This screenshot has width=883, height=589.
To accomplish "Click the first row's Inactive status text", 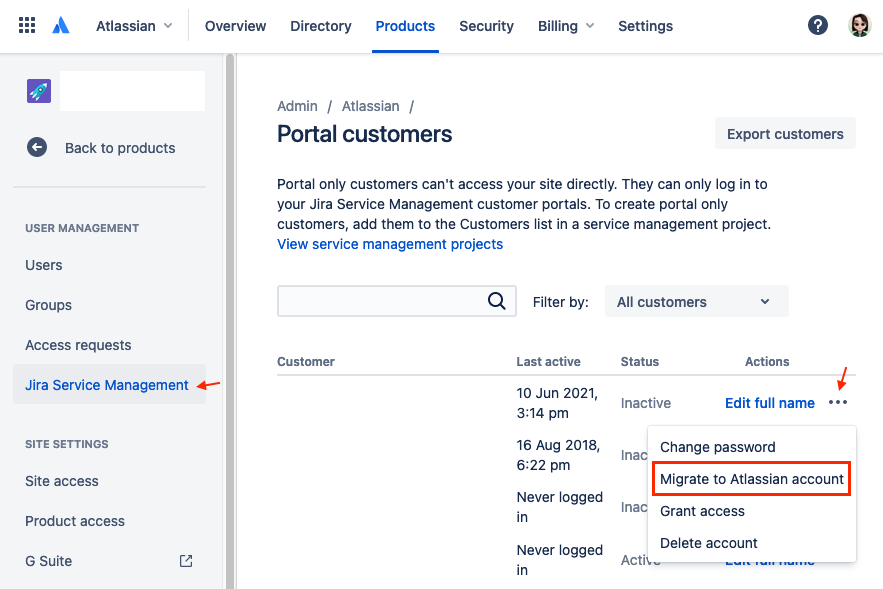I will click(x=646, y=403).
